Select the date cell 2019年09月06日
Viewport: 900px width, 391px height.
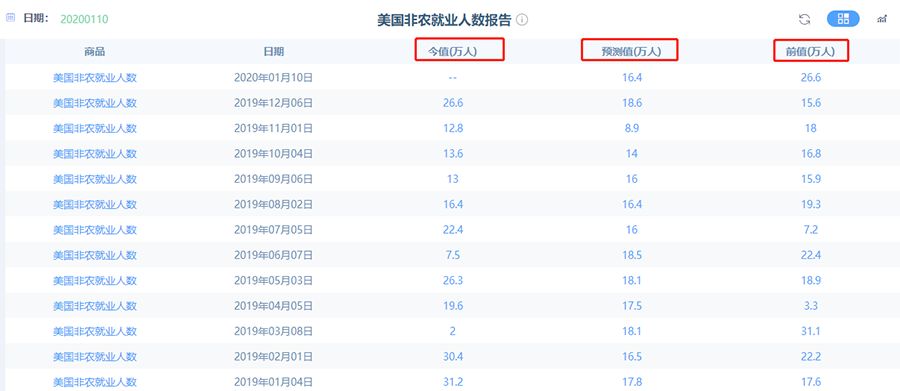(273, 179)
